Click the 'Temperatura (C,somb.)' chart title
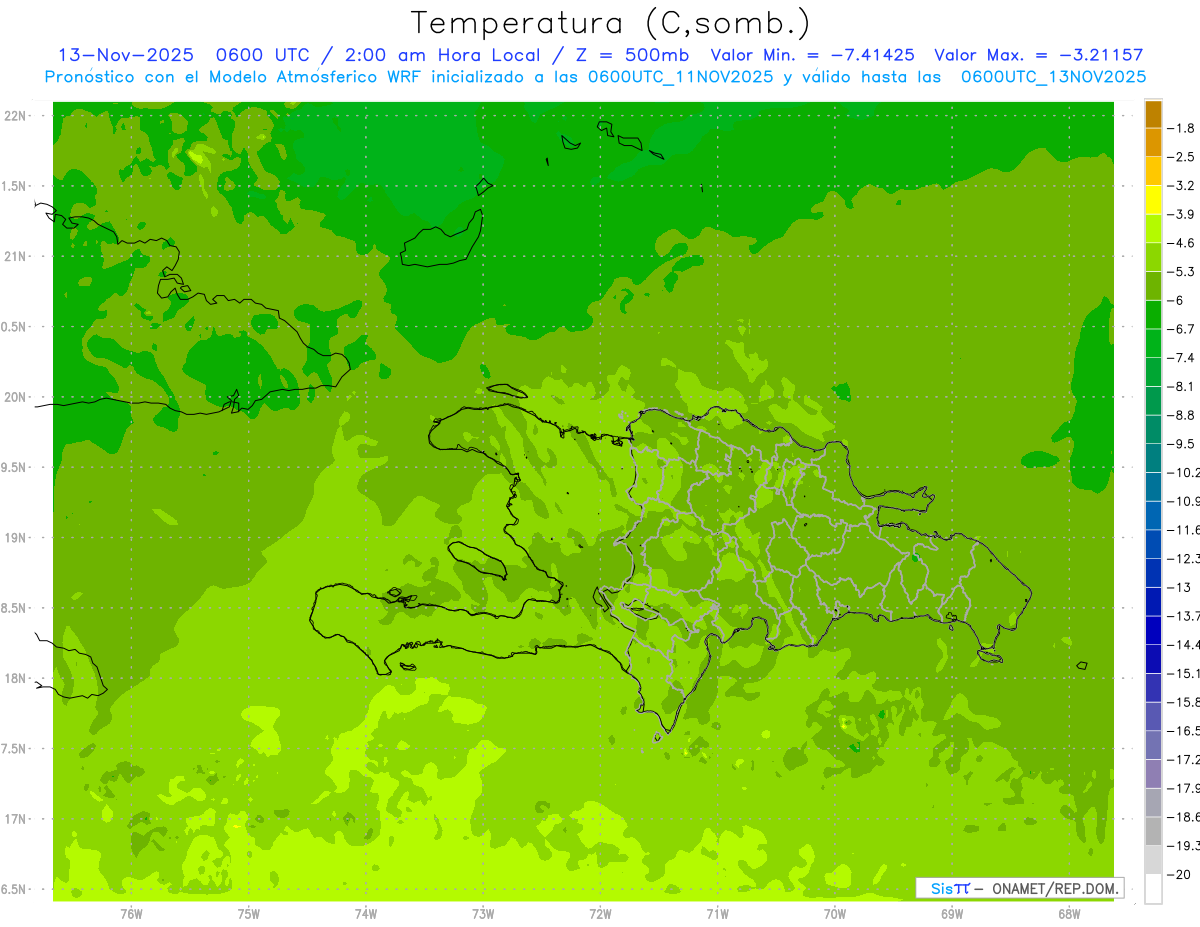This screenshot has width=1200, height=927. (x=610, y=23)
